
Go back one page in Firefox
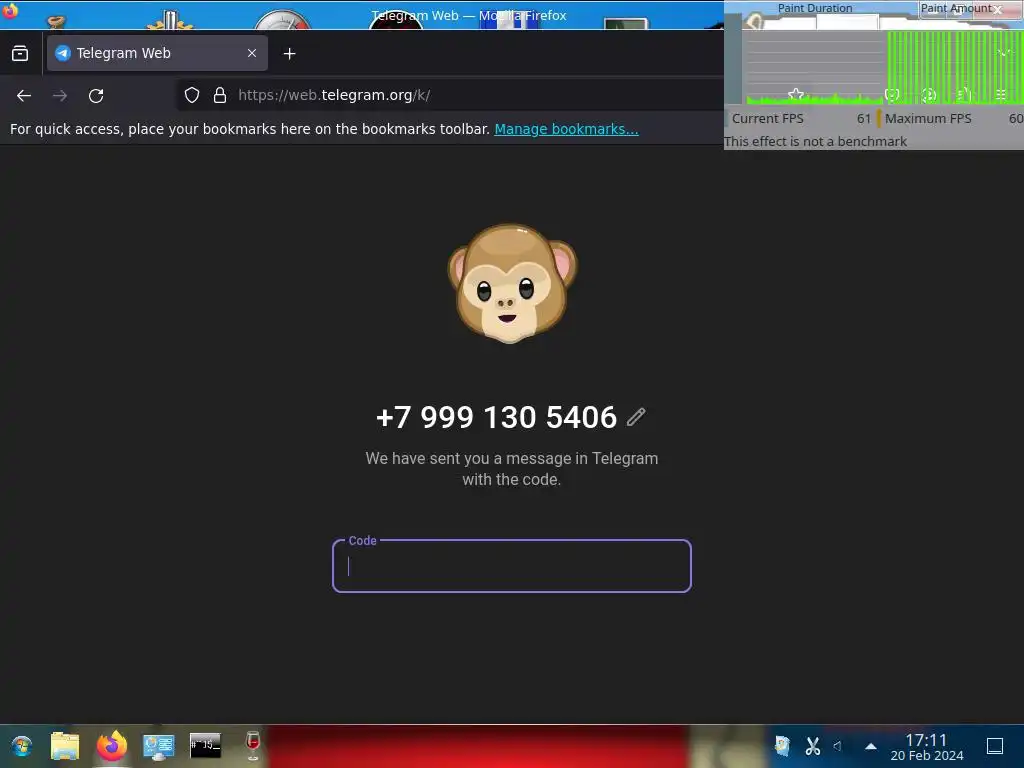(24, 96)
